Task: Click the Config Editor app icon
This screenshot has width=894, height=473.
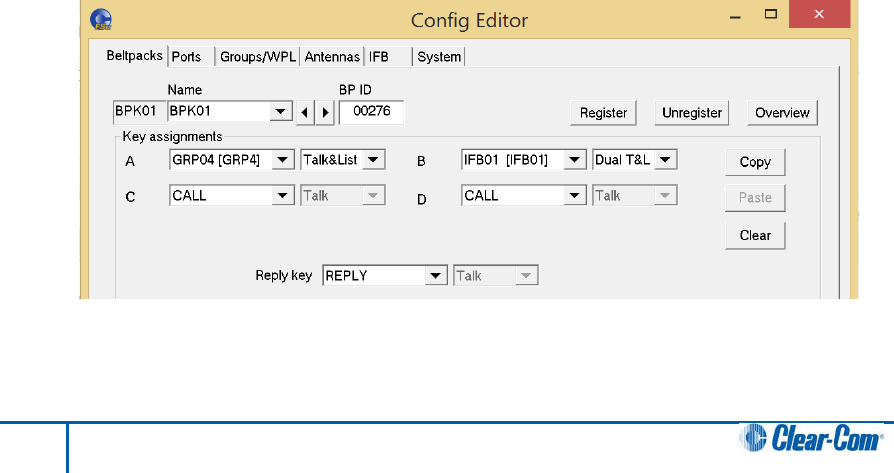Action: point(101,20)
